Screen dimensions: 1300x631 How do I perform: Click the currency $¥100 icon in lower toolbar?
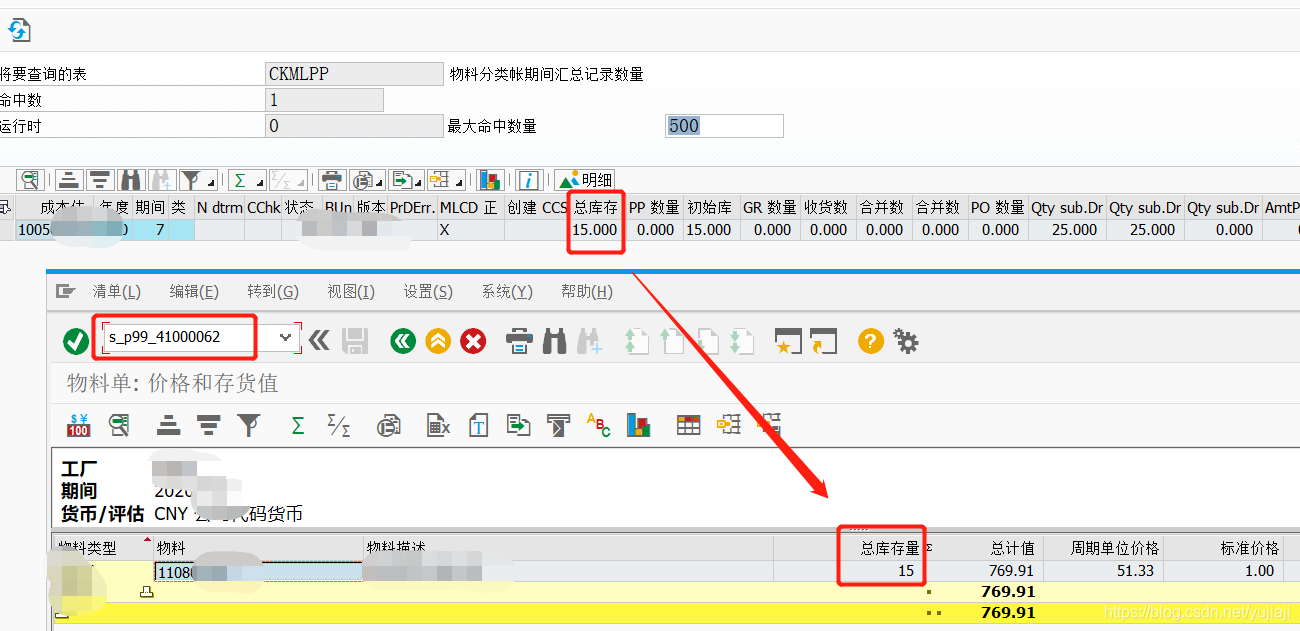point(78,425)
